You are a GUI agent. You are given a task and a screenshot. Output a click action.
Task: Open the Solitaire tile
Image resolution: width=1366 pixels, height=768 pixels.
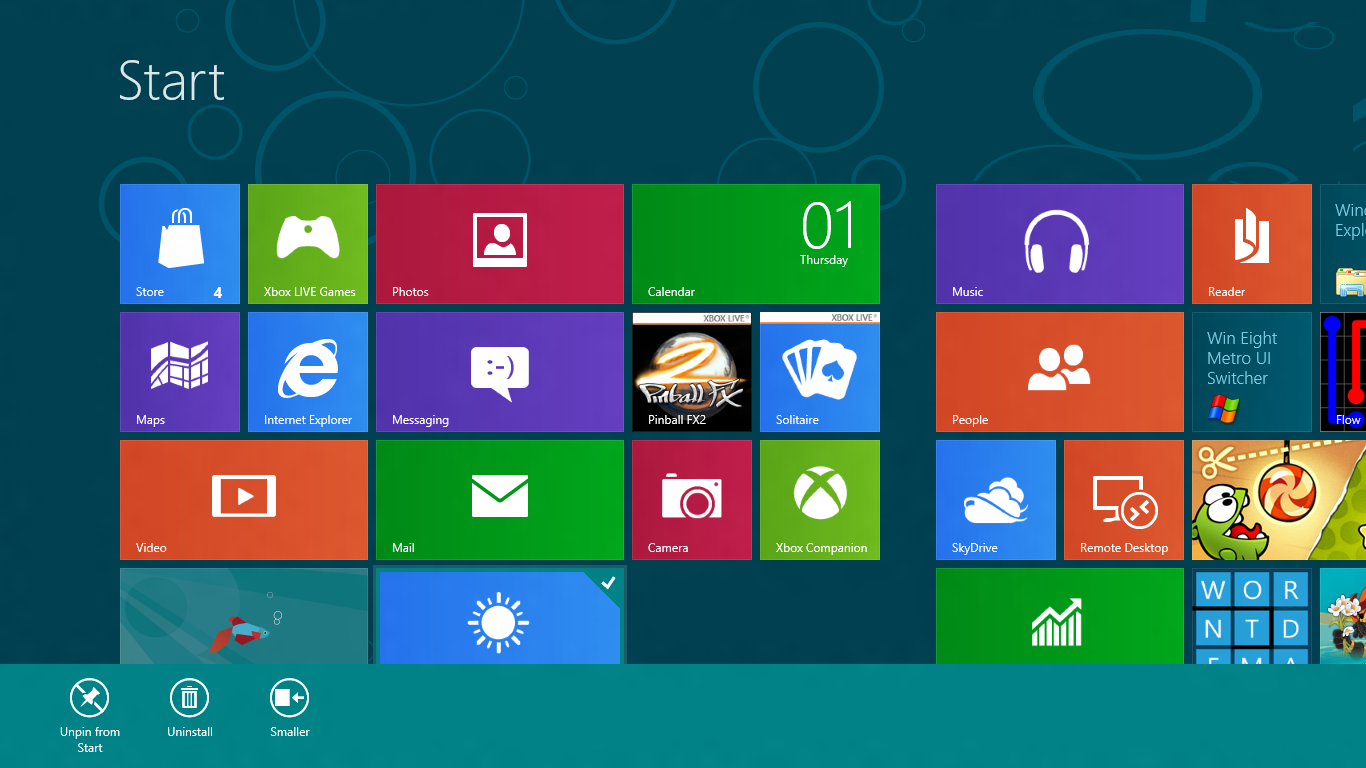click(x=820, y=372)
